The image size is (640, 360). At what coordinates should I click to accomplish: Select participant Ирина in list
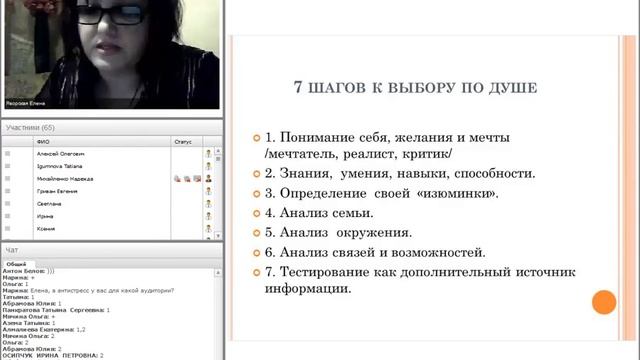45,216
